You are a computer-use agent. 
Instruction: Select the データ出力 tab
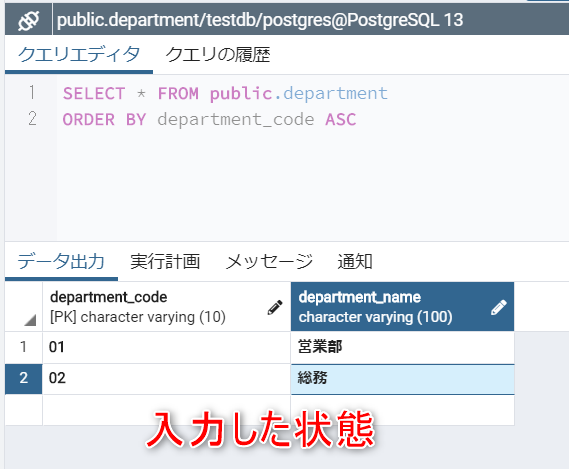(x=61, y=261)
